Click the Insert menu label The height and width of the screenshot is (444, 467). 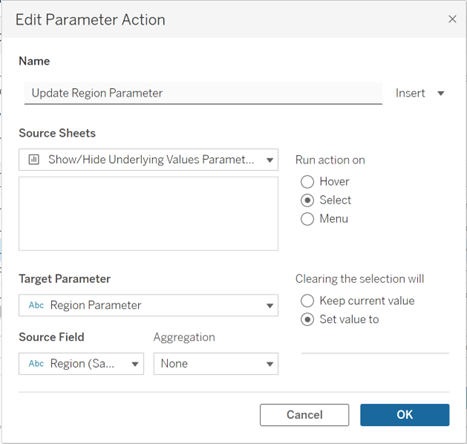click(410, 93)
